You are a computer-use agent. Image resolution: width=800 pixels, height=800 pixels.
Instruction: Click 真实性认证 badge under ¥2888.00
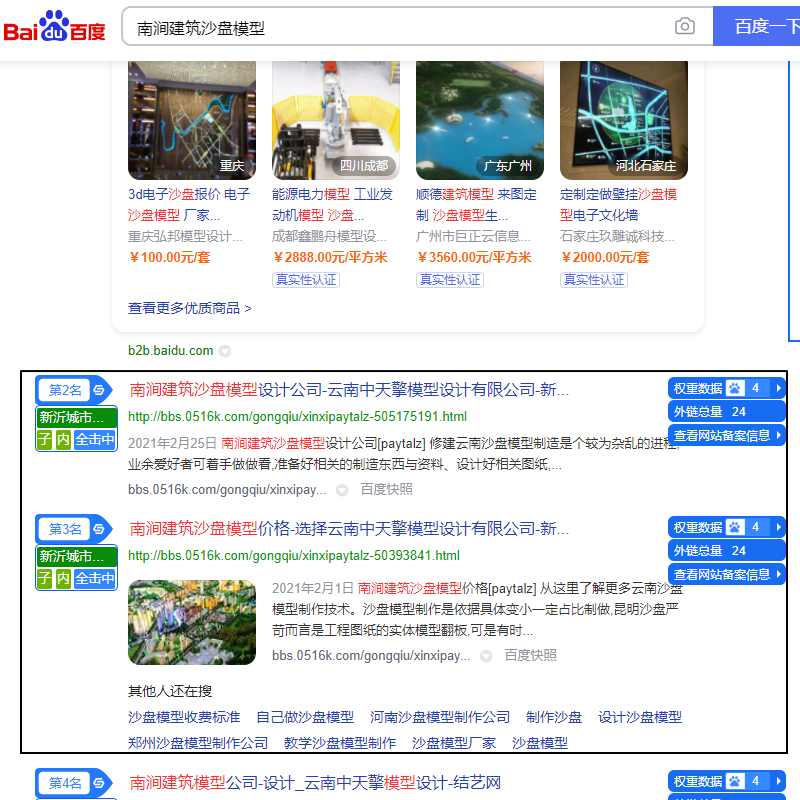click(x=306, y=280)
